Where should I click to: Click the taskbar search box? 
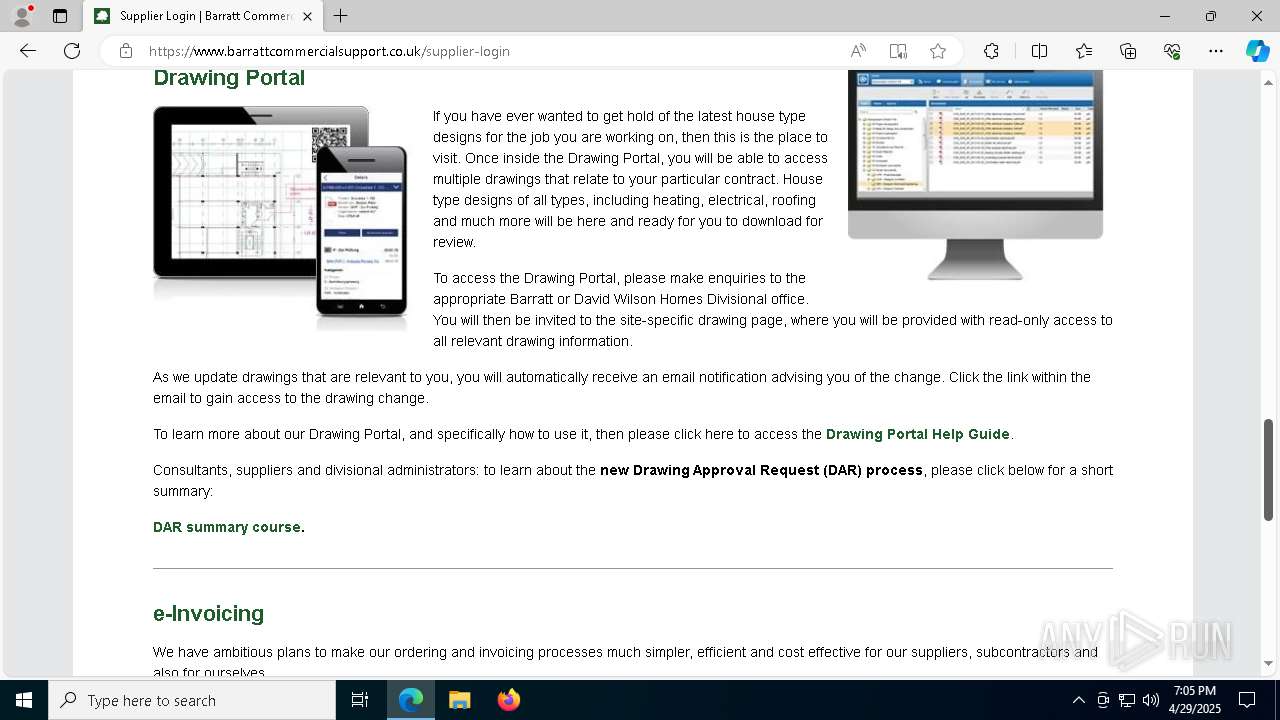192,700
